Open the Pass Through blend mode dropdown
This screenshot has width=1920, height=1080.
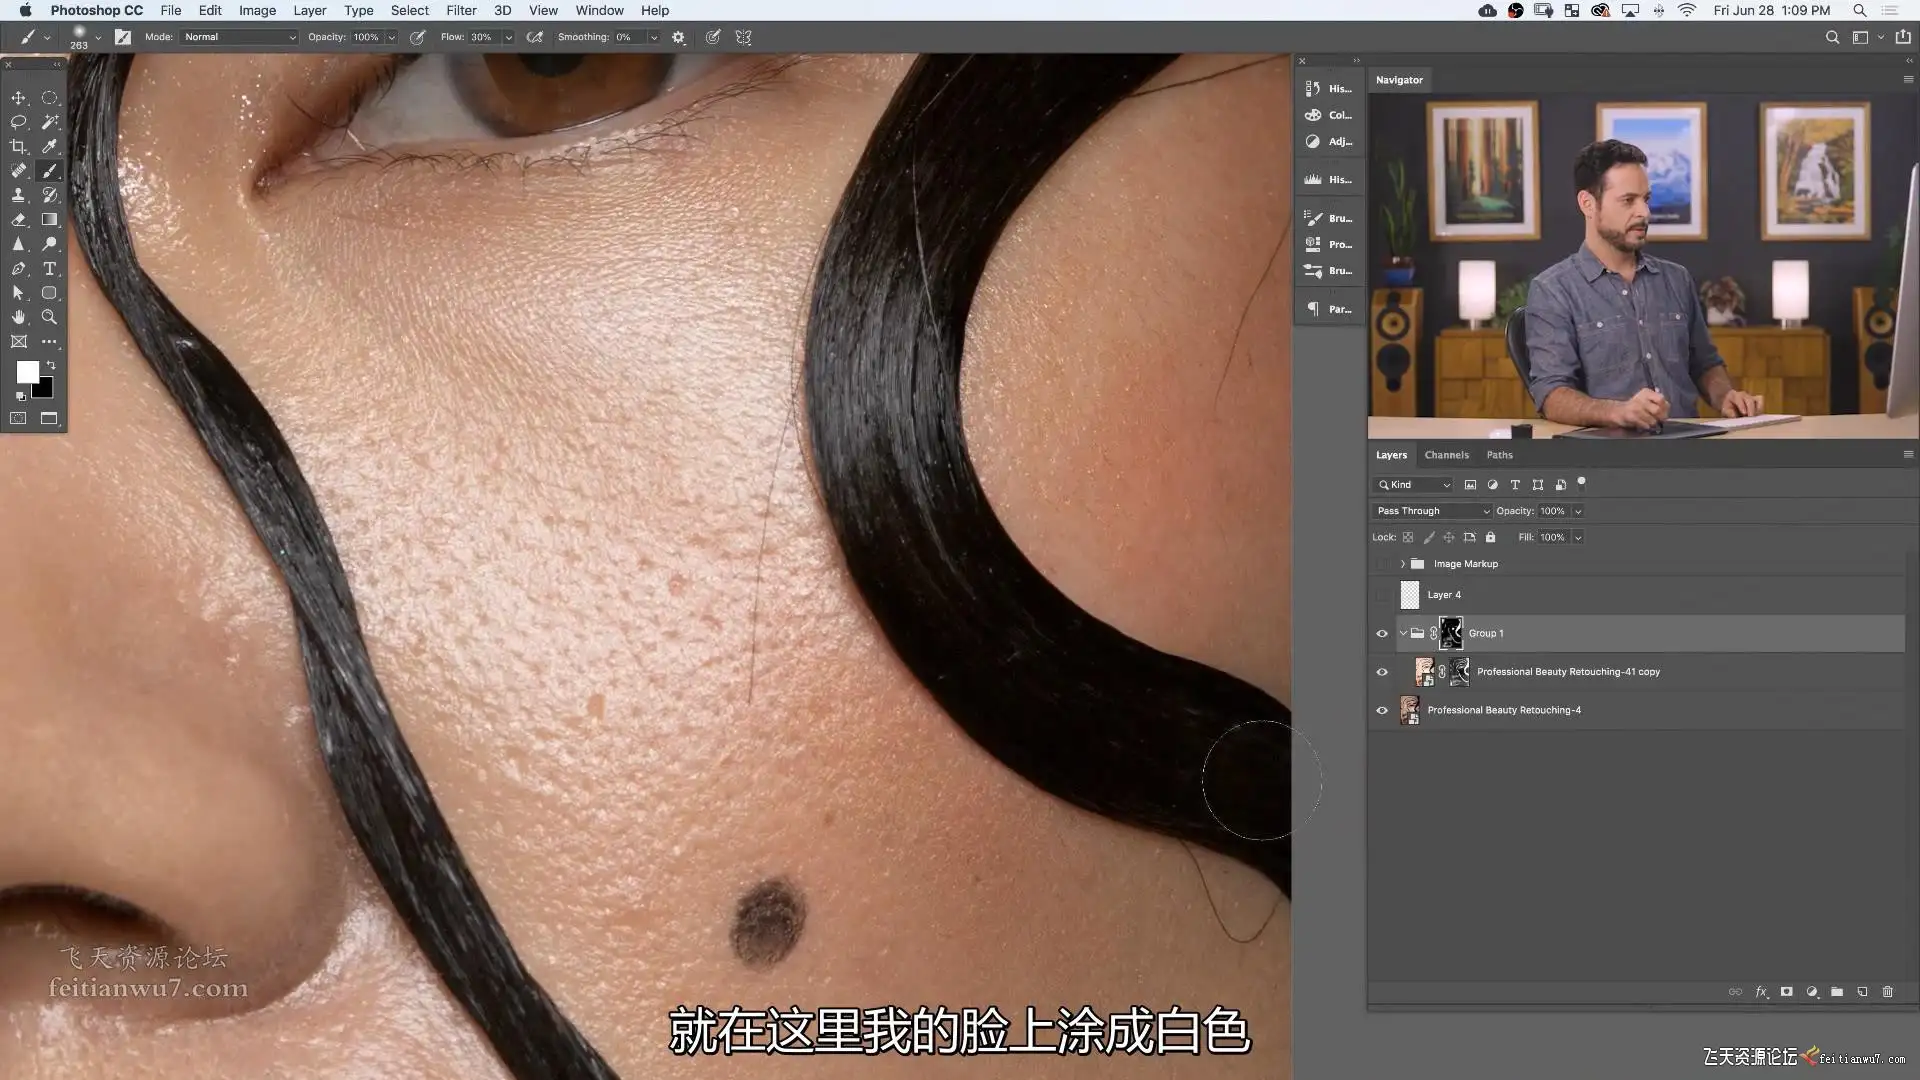tap(1432, 511)
